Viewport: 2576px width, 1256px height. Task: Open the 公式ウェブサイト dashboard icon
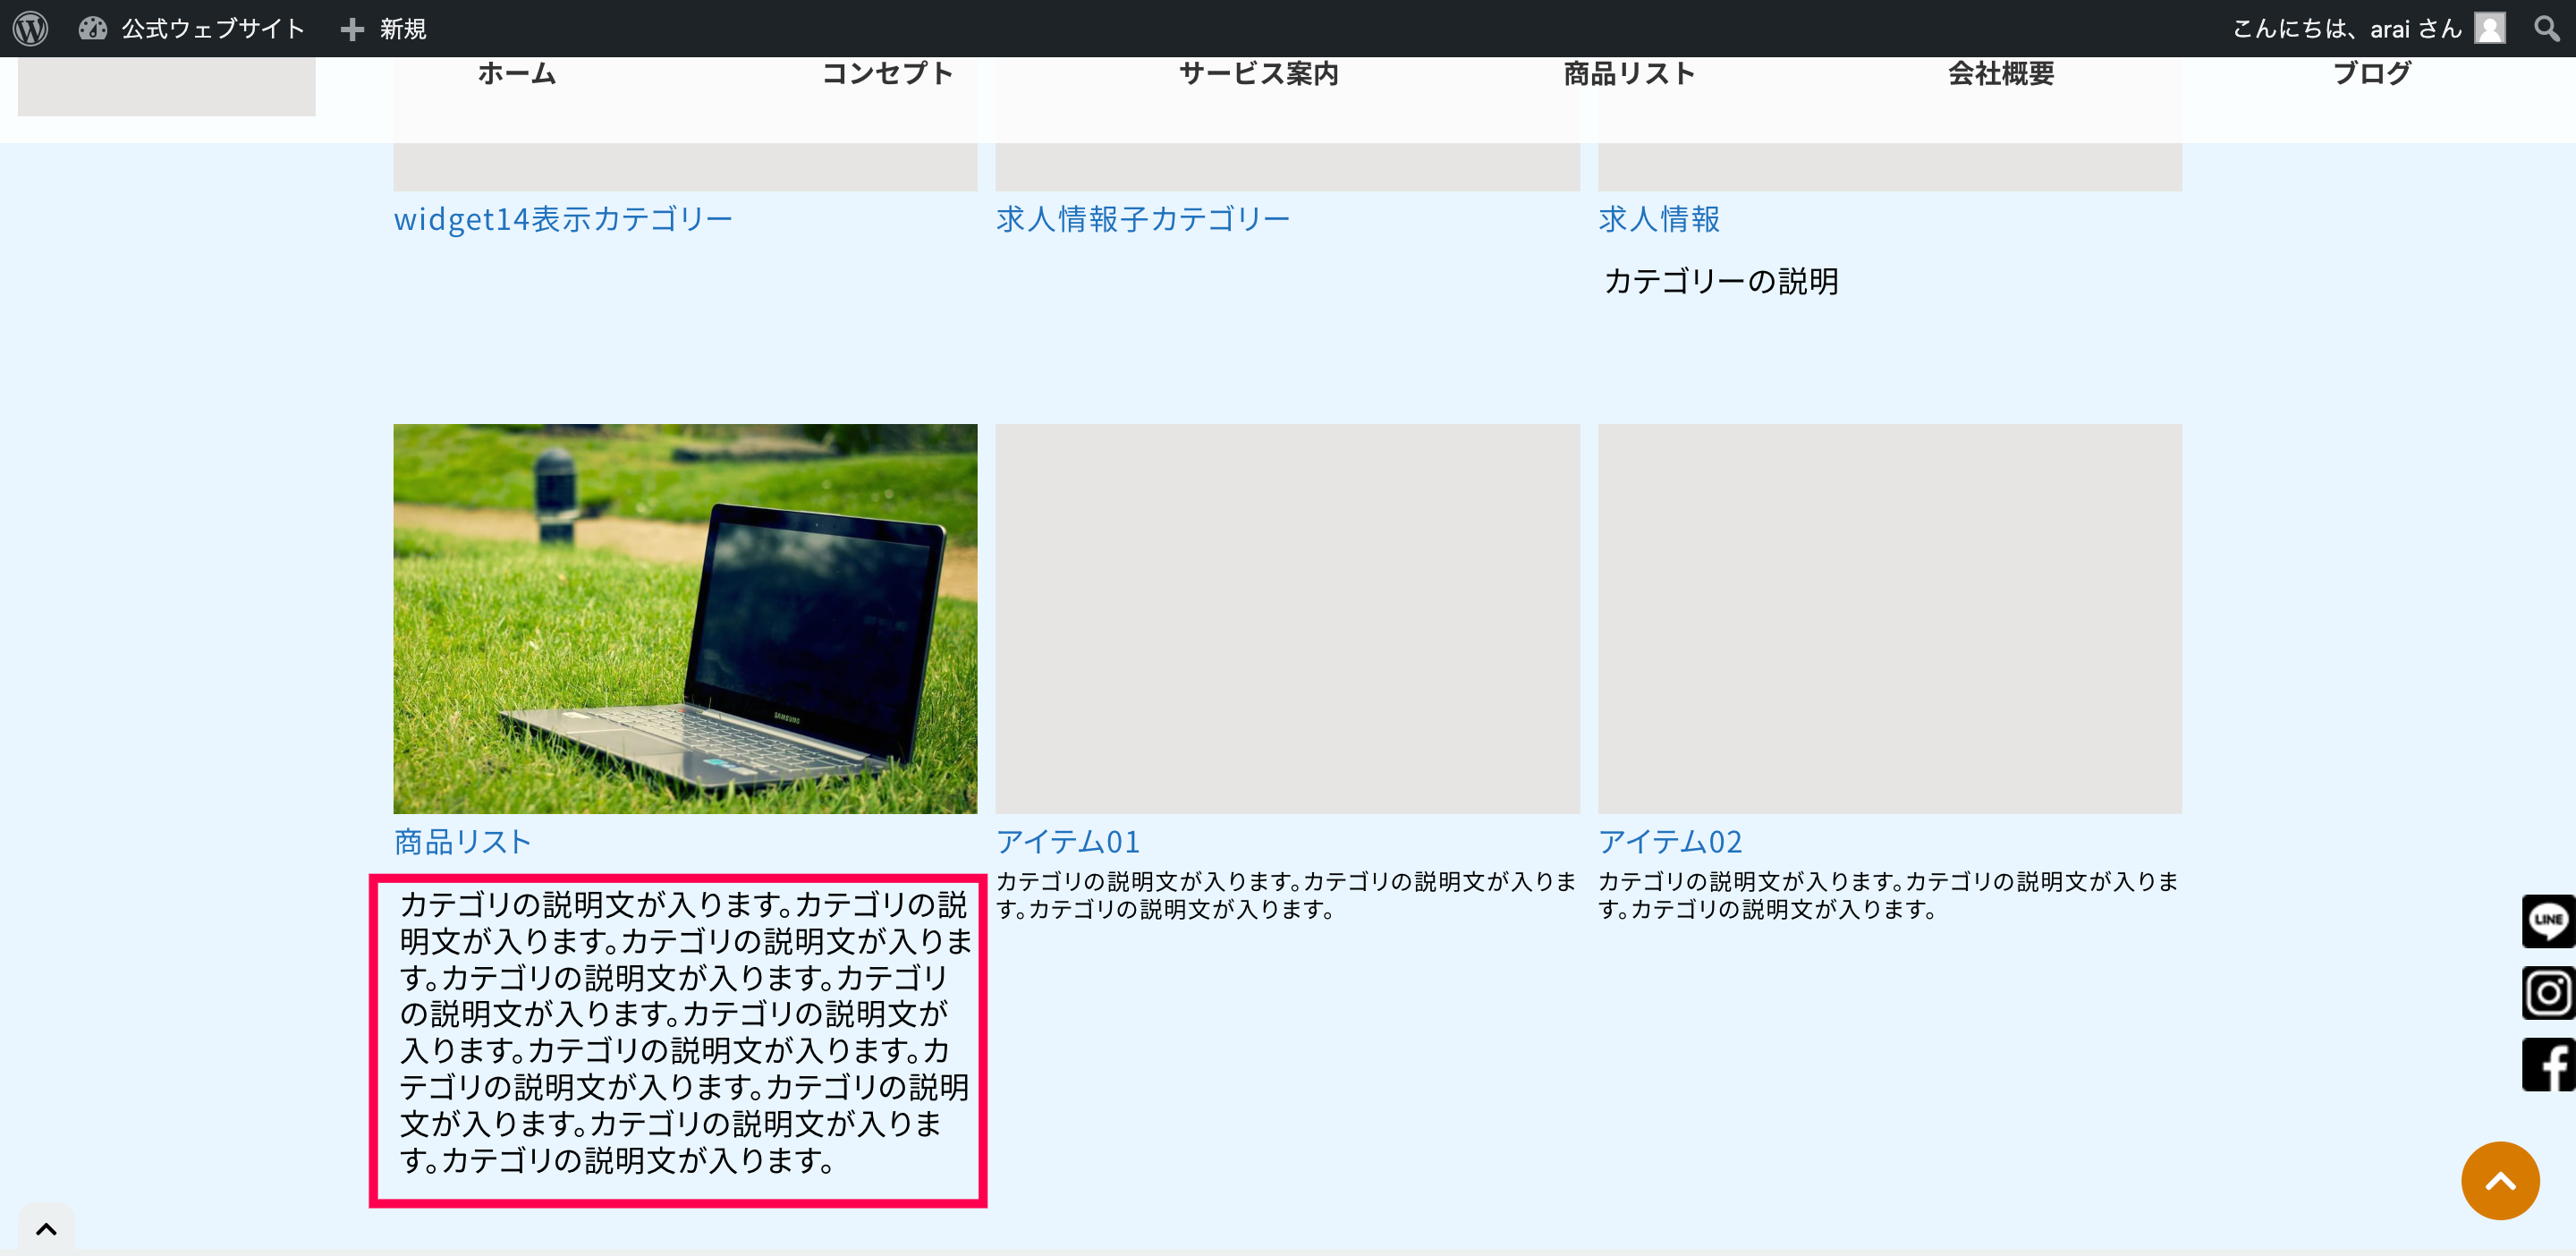click(x=93, y=28)
